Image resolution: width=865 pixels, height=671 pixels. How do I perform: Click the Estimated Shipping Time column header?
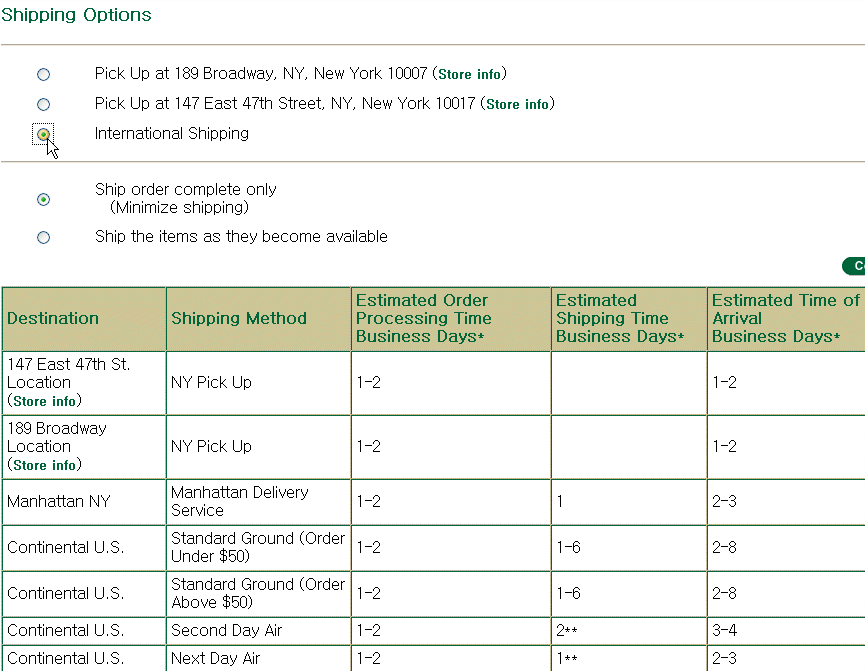click(x=619, y=318)
